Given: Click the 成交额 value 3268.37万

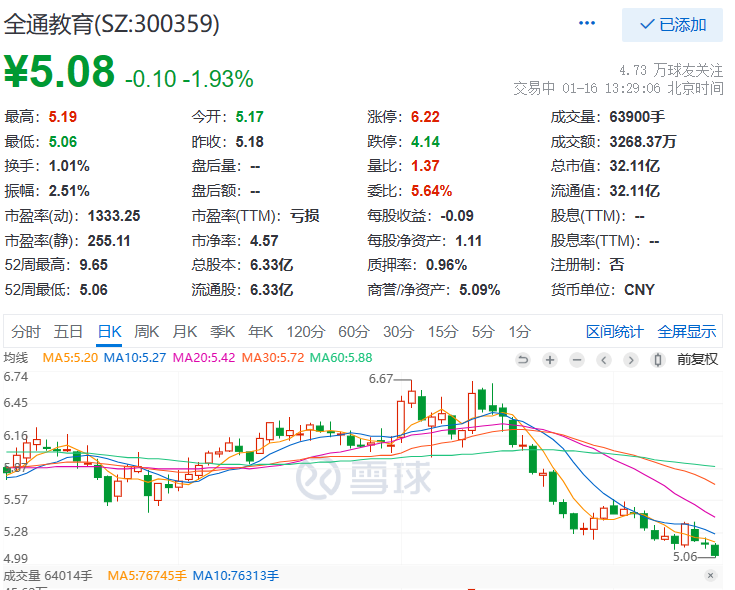Looking at the screenshot, I should tap(643, 142).
